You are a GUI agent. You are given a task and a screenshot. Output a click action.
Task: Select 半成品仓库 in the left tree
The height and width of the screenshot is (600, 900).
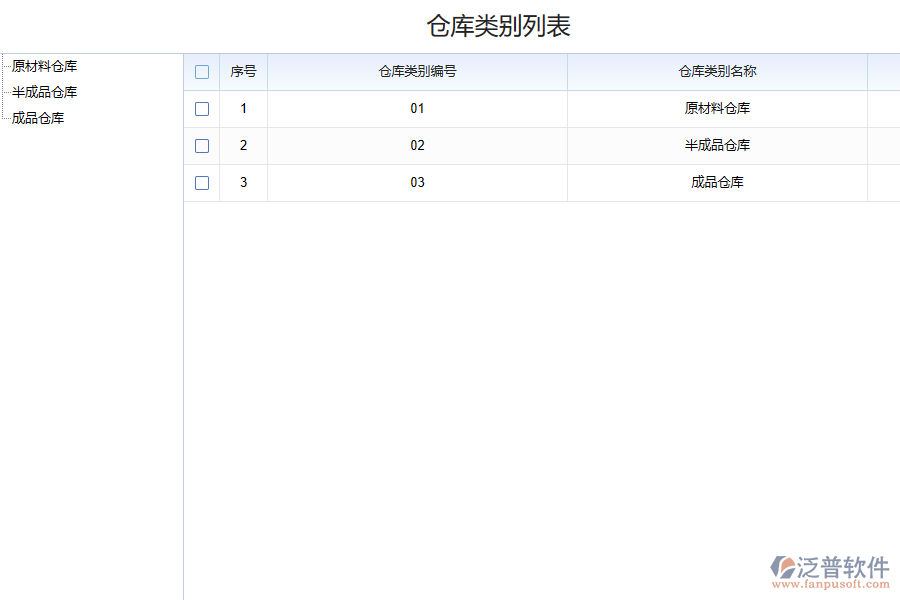click(44, 91)
